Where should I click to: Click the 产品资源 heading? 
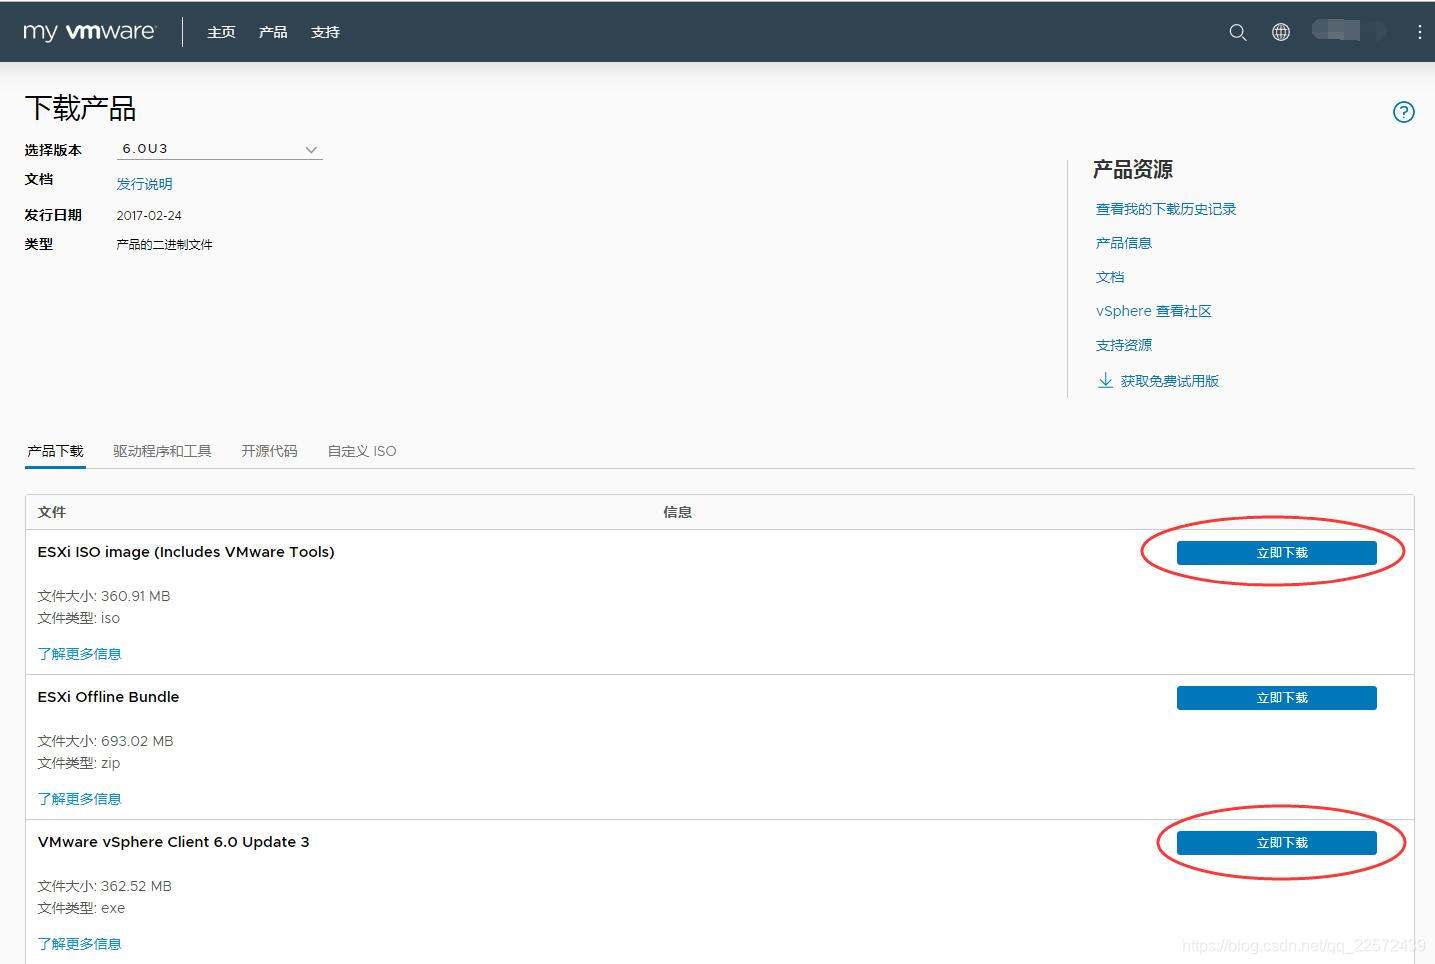point(1133,169)
